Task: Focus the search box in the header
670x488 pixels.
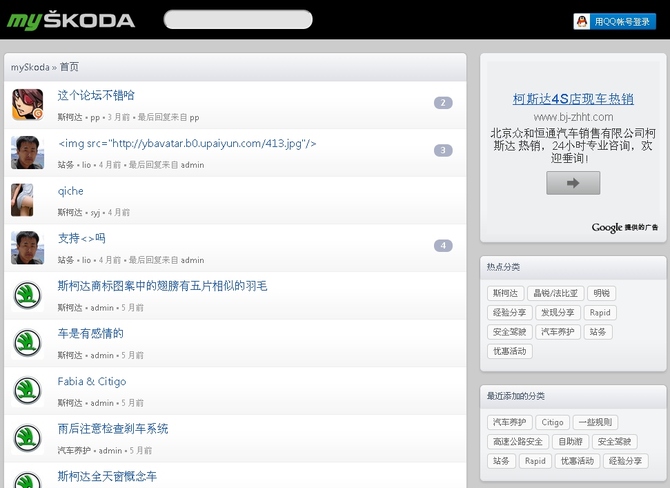Action: pos(238,20)
